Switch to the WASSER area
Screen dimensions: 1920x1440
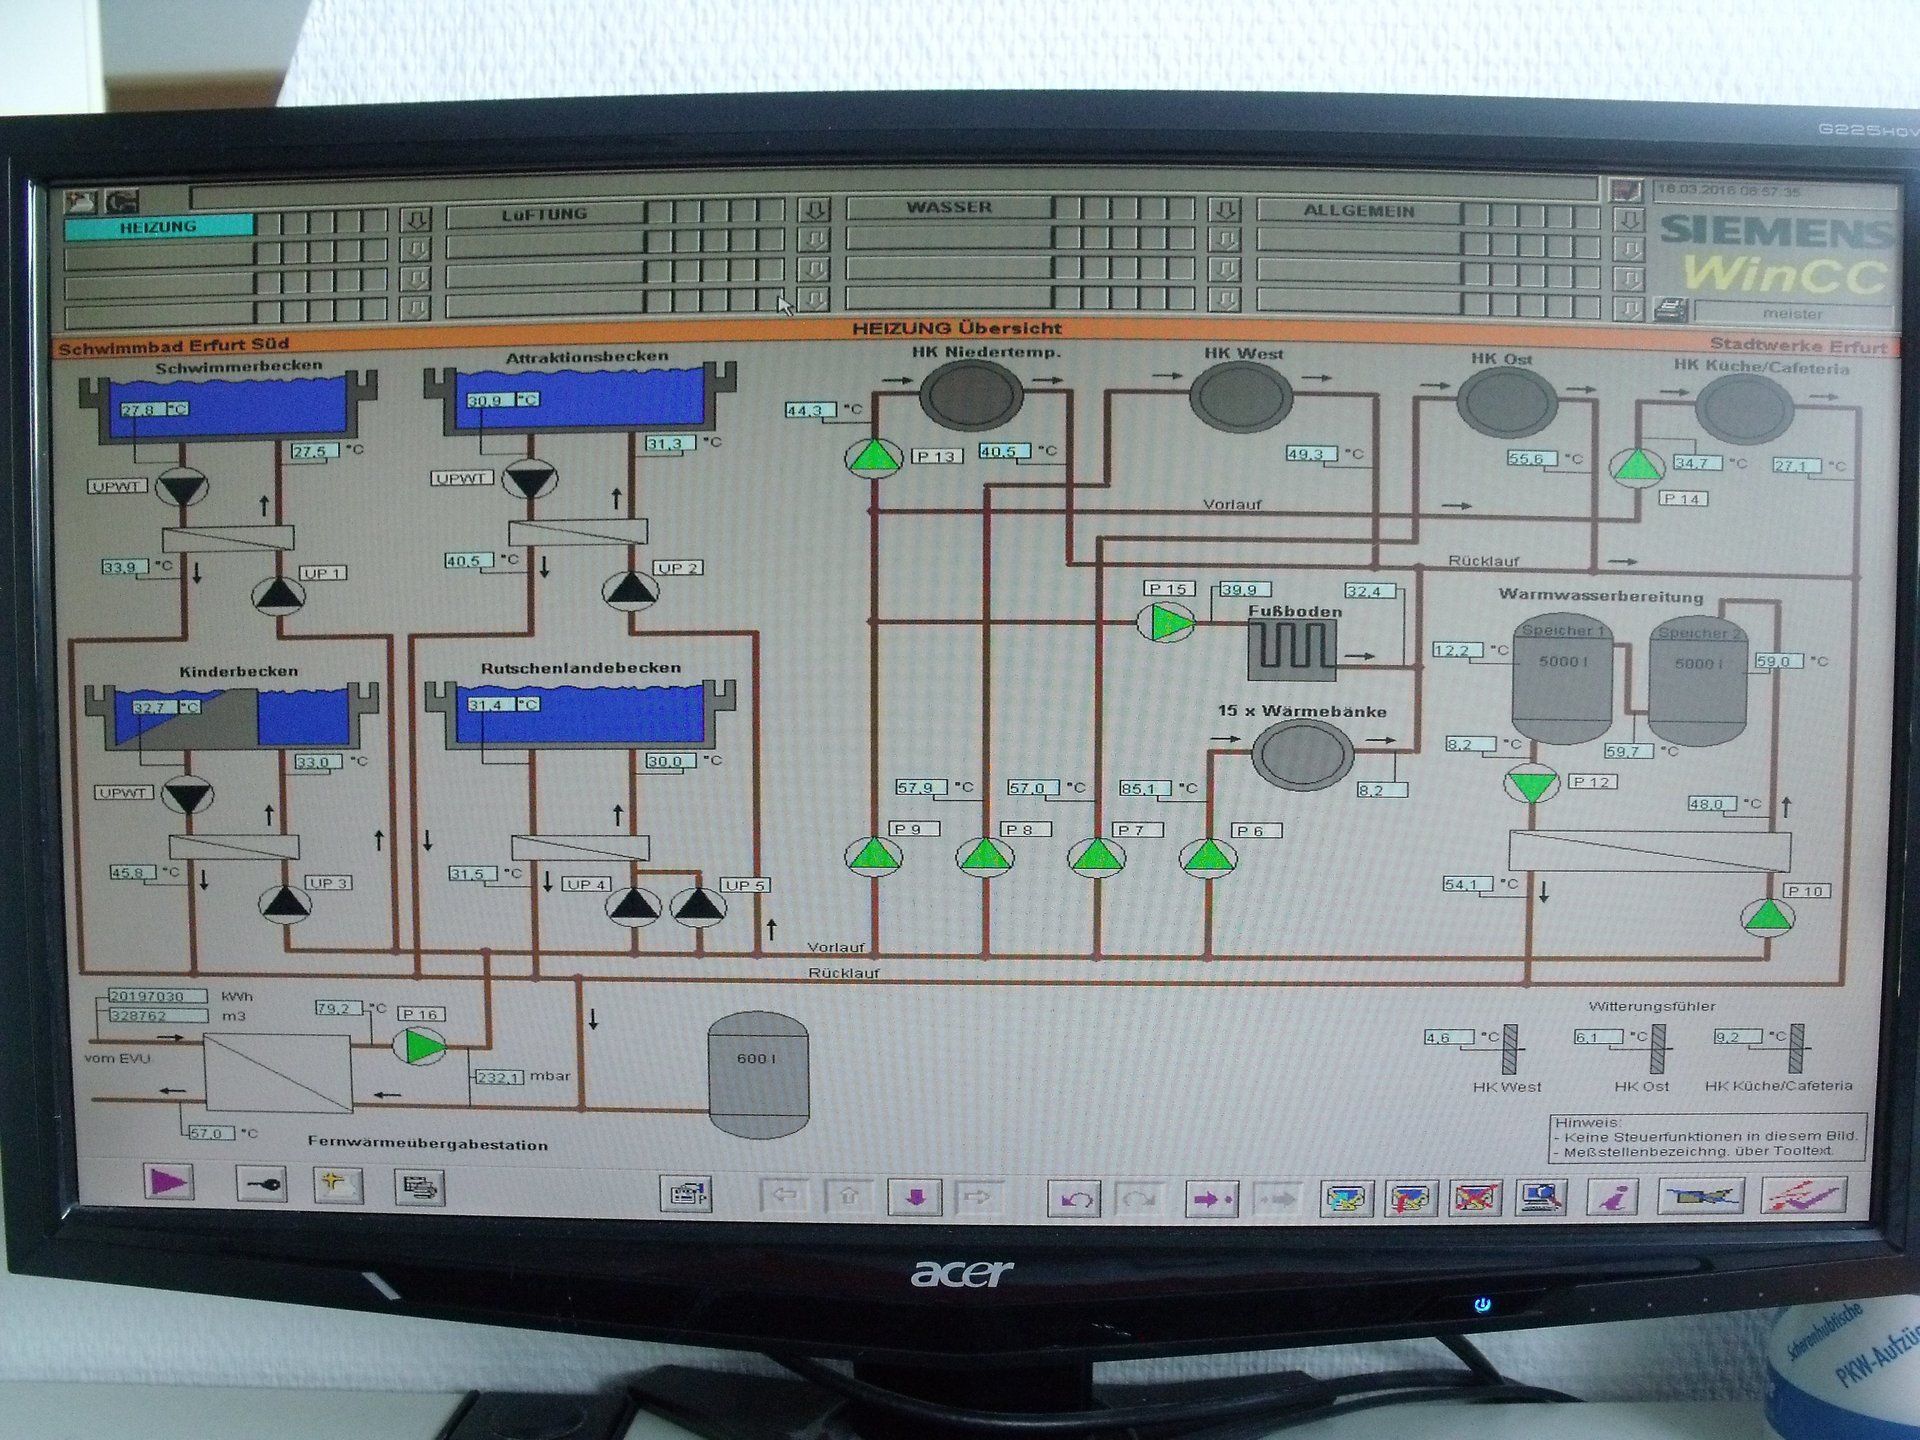pos(950,206)
